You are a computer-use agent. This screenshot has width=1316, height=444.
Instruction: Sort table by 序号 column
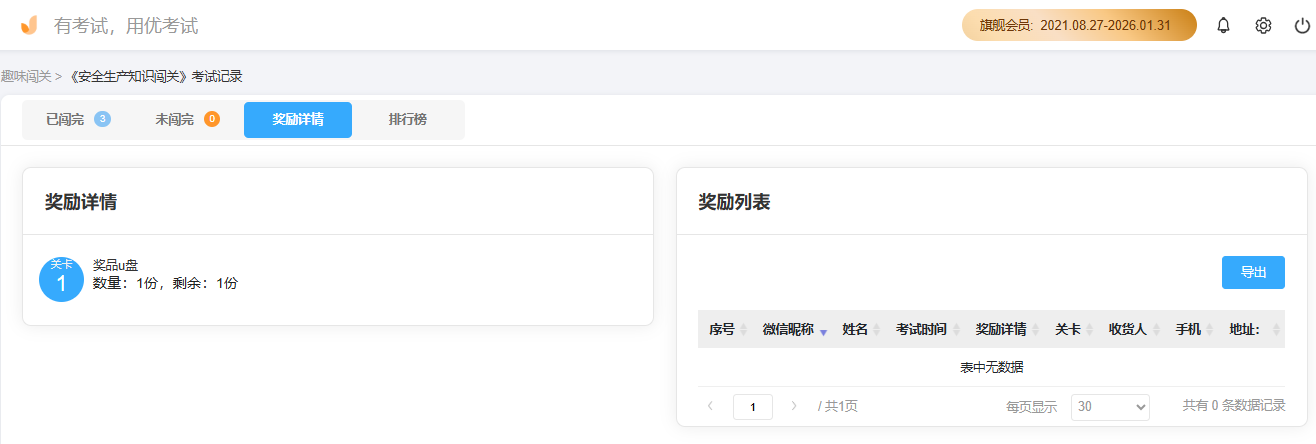point(727,329)
